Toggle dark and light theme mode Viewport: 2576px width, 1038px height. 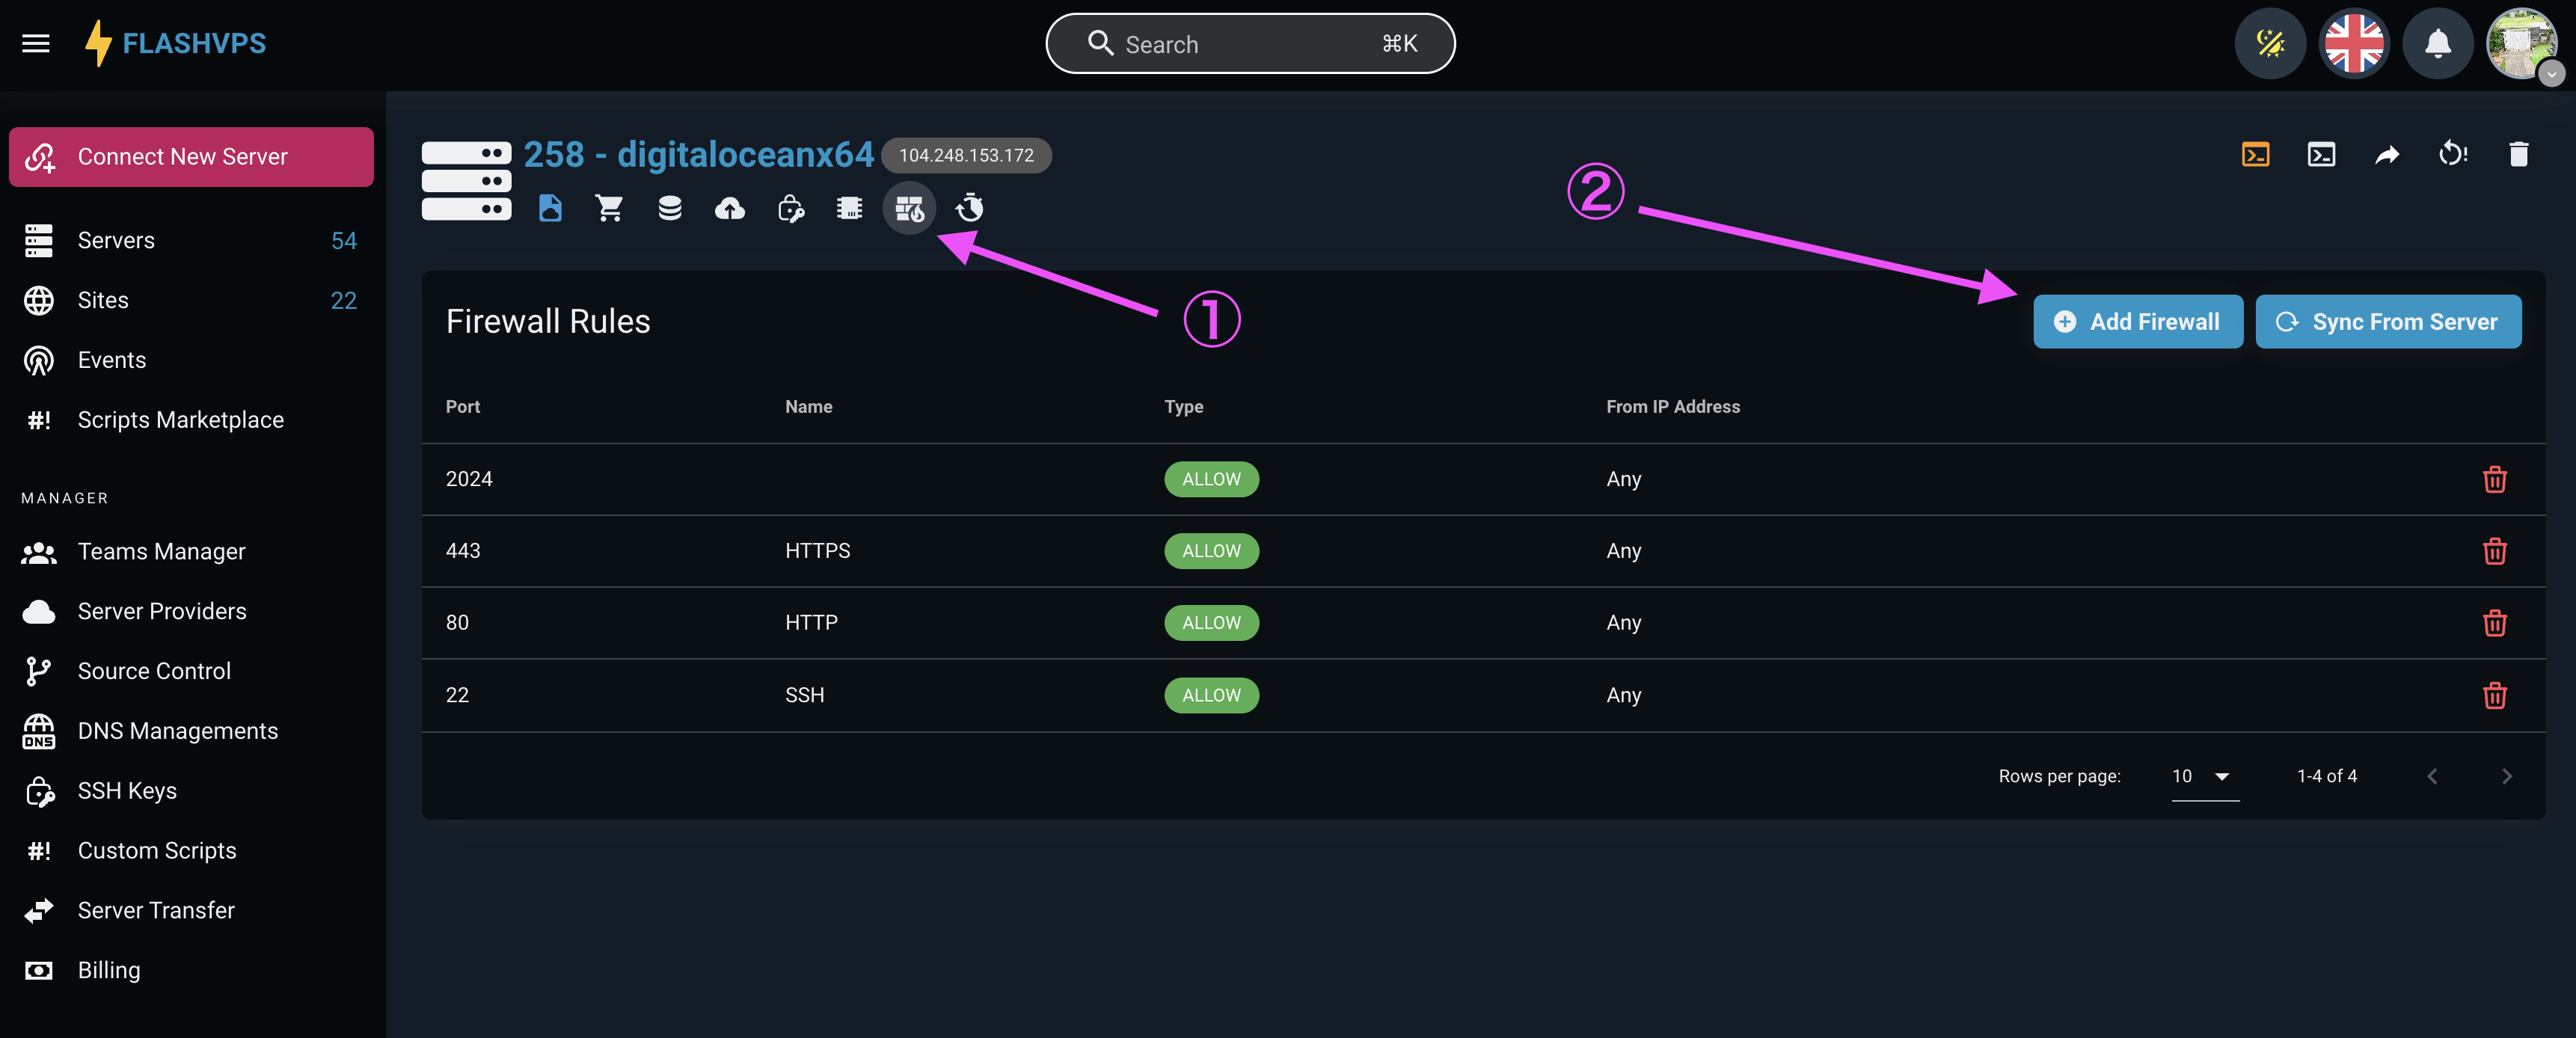point(2270,44)
